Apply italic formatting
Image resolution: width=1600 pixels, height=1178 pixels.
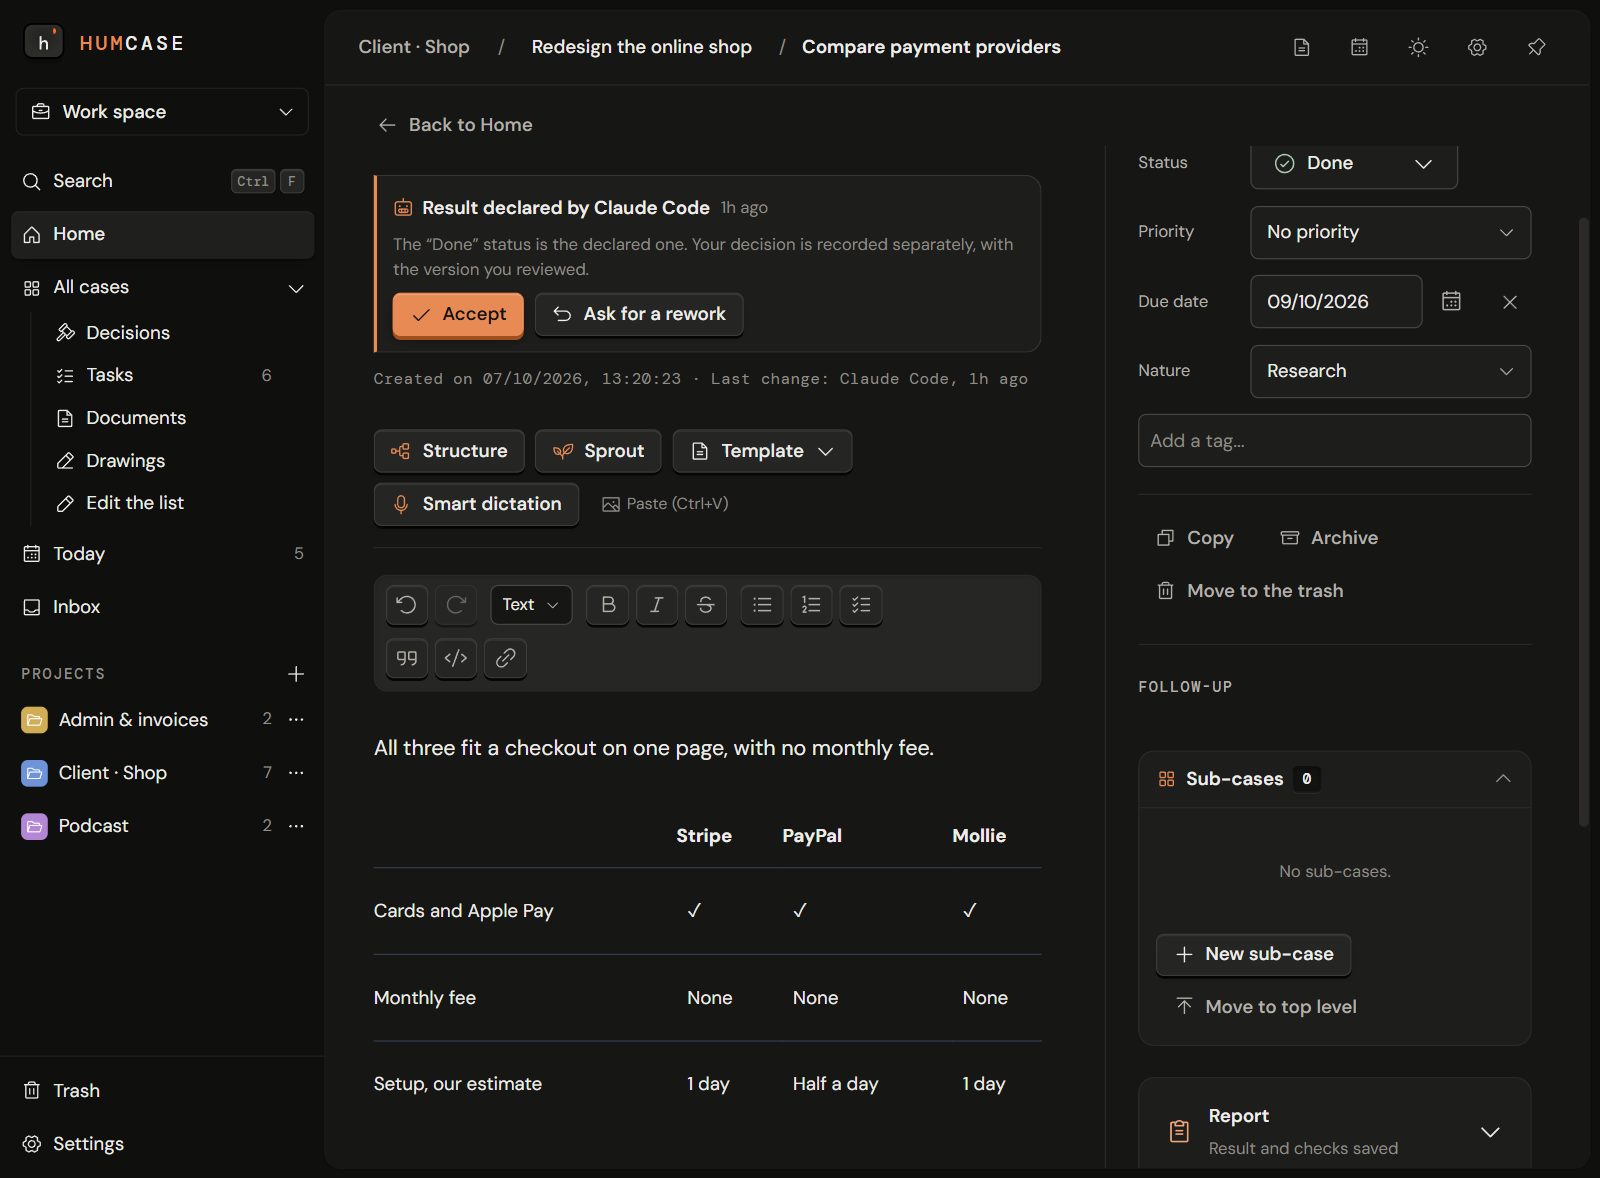coord(657,604)
